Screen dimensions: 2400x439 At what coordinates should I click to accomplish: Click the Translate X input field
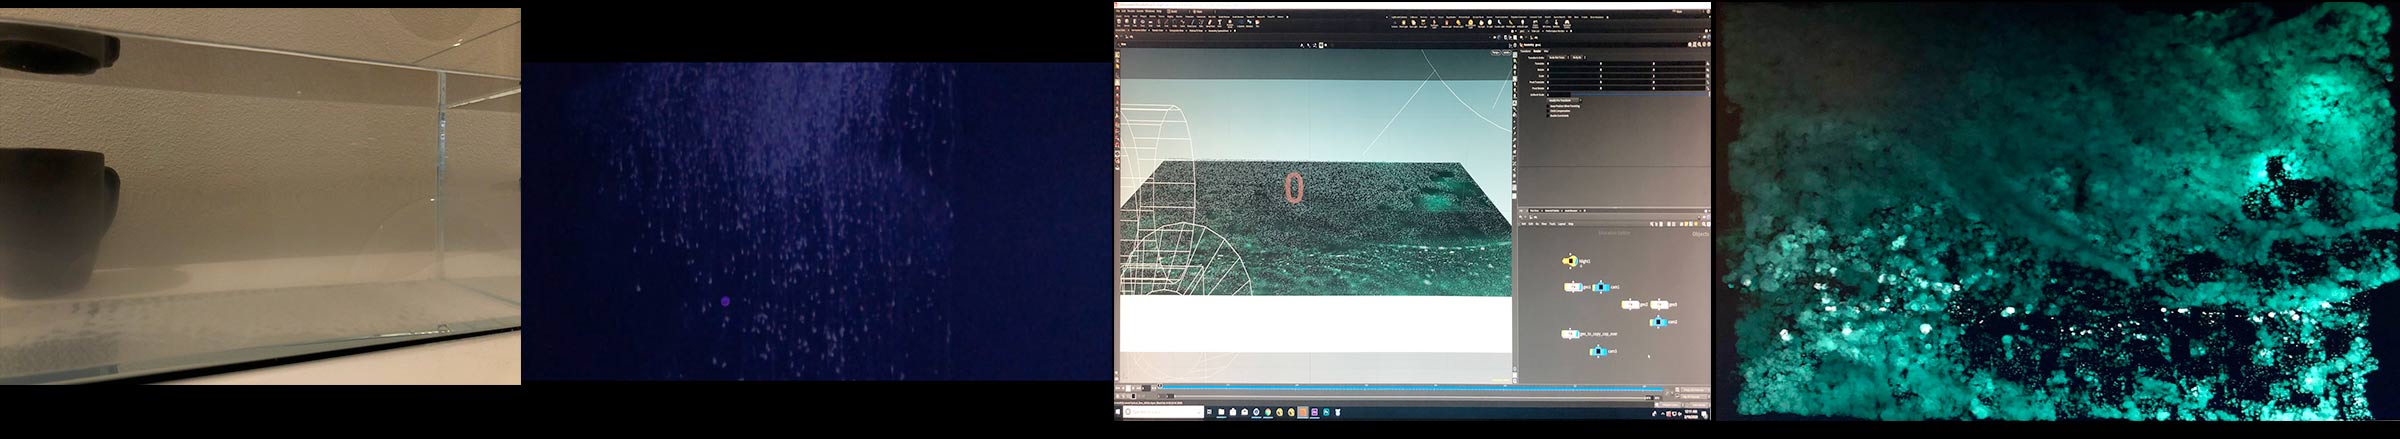tap(1574, 64)
